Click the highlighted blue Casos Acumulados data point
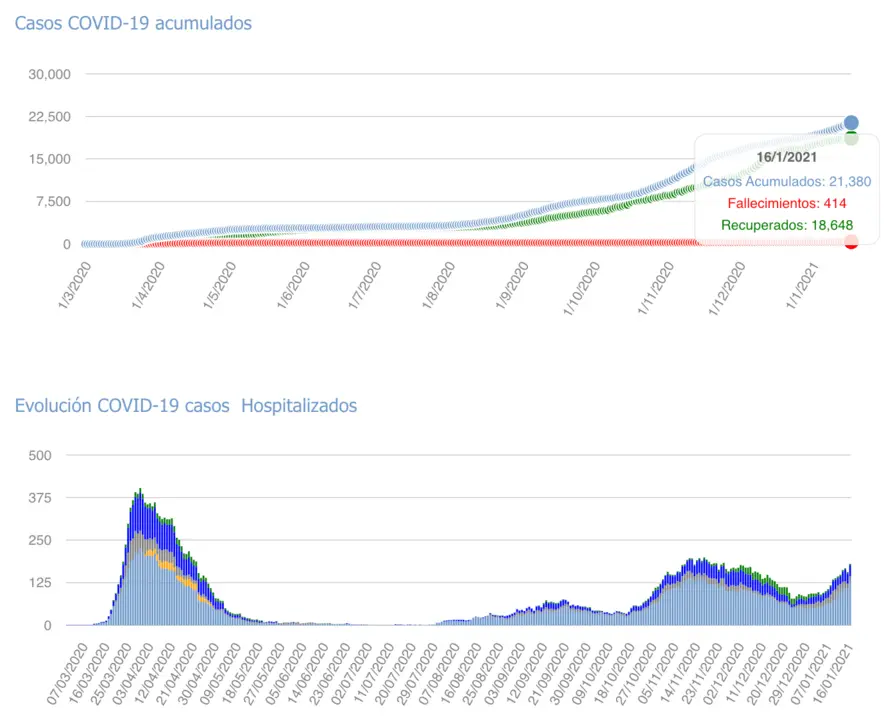 [x=851, y=123]
